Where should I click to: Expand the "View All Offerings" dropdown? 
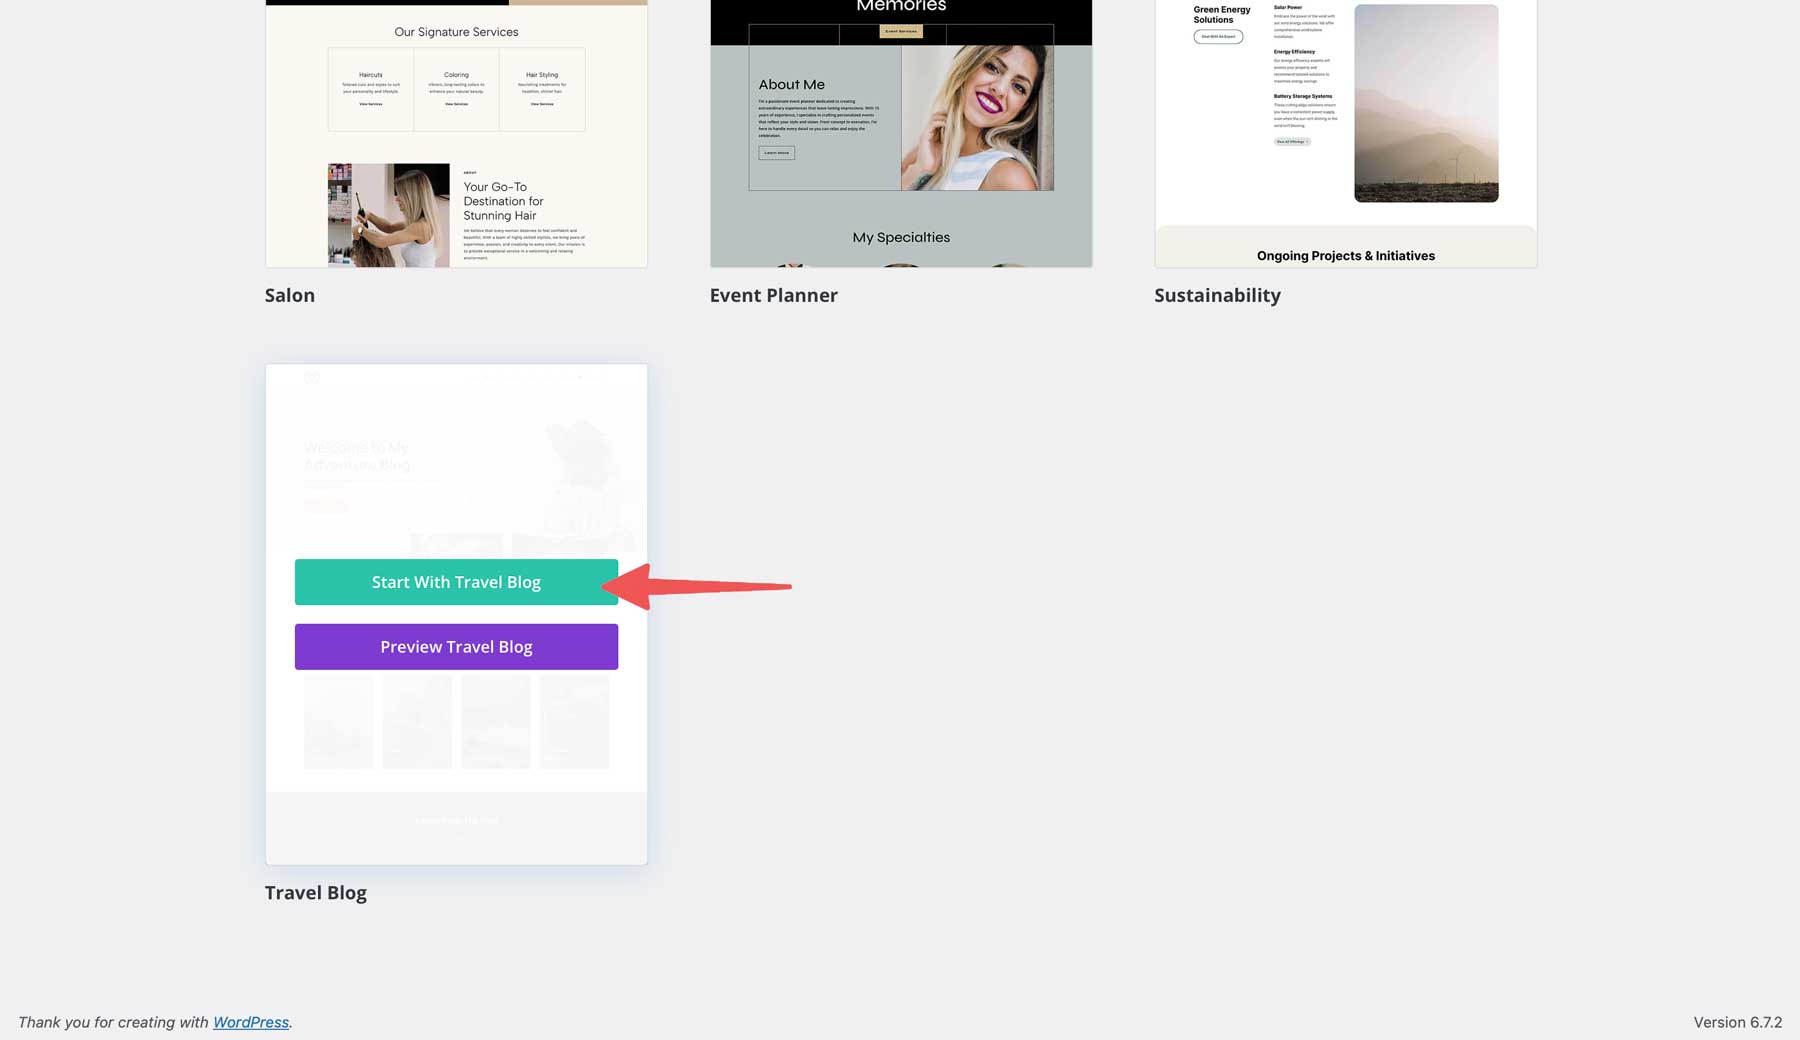[x=1291, y=141]
